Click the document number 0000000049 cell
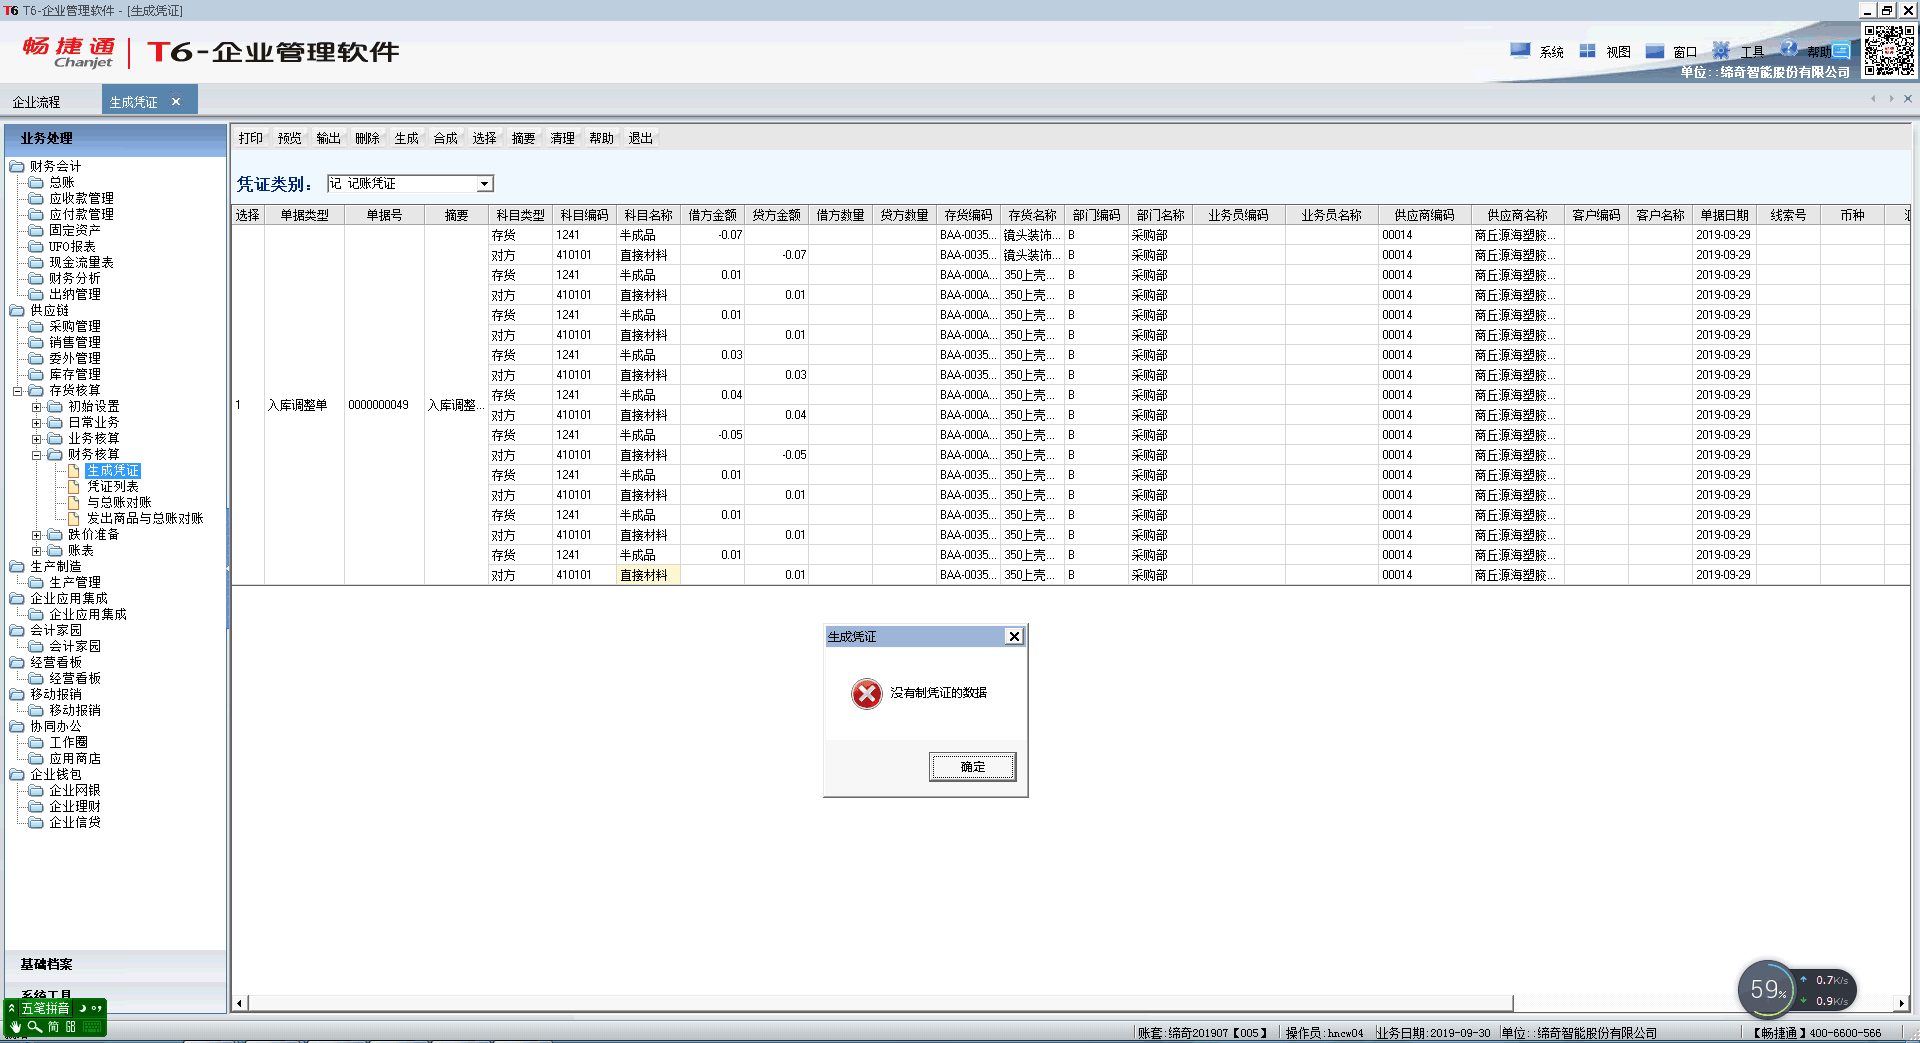Screen dimensions: 1920x1043 tap(384, 405)
